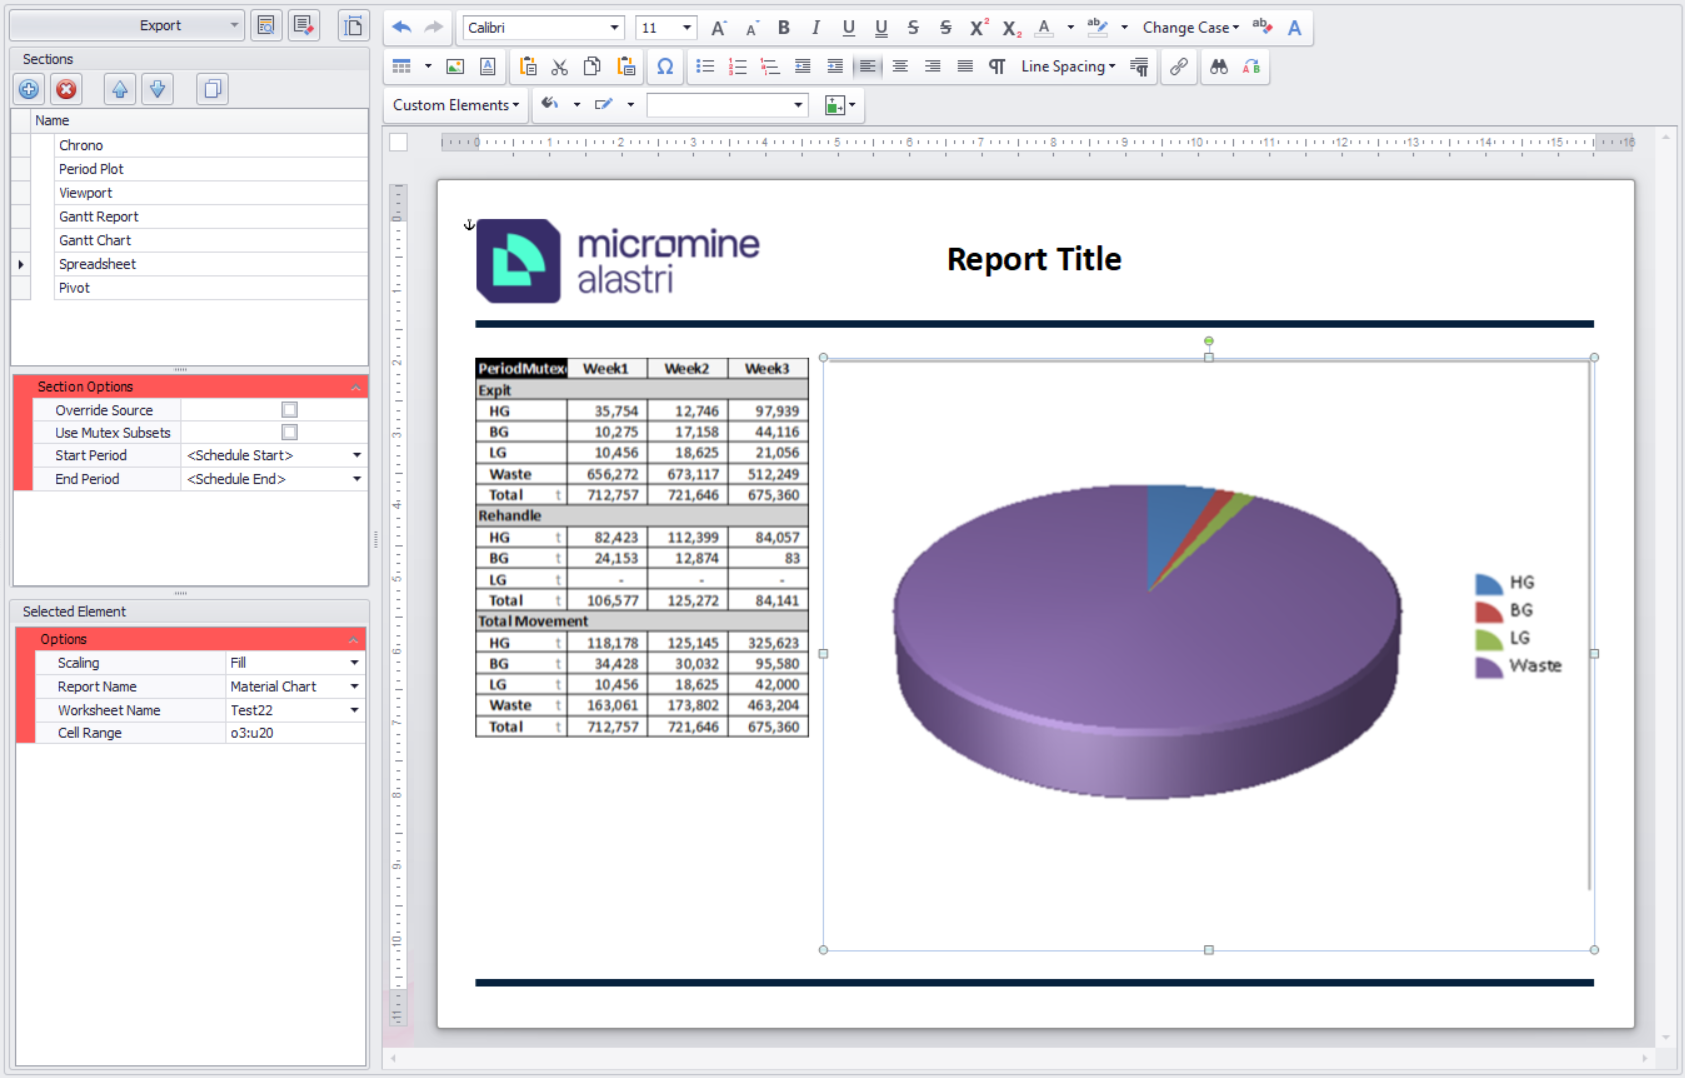Open Find with binoculars icon

click(1218, 66)
